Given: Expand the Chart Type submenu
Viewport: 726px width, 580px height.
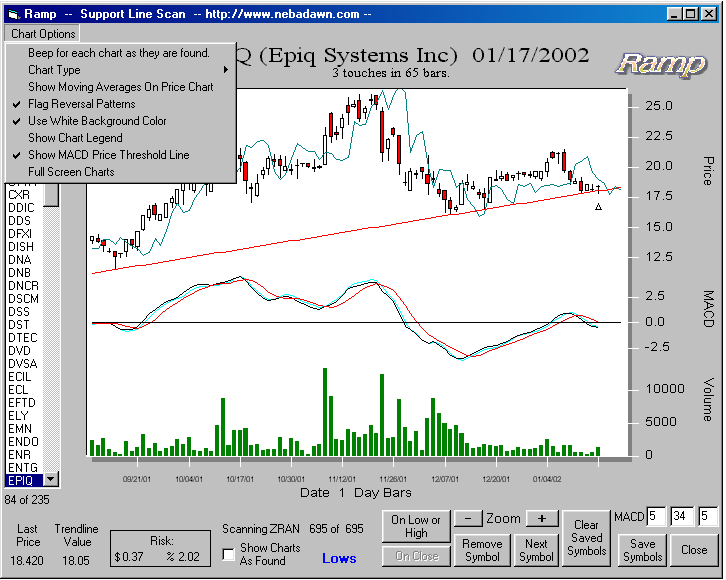Looking at the screenshot, I should pyautogui.click(x=120, y=70).
